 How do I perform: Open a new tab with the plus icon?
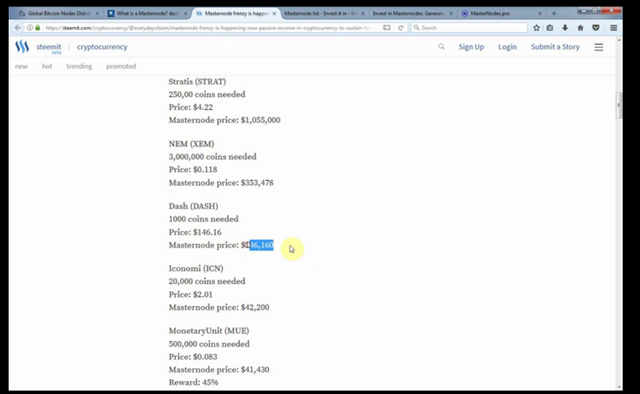(553, 13)
